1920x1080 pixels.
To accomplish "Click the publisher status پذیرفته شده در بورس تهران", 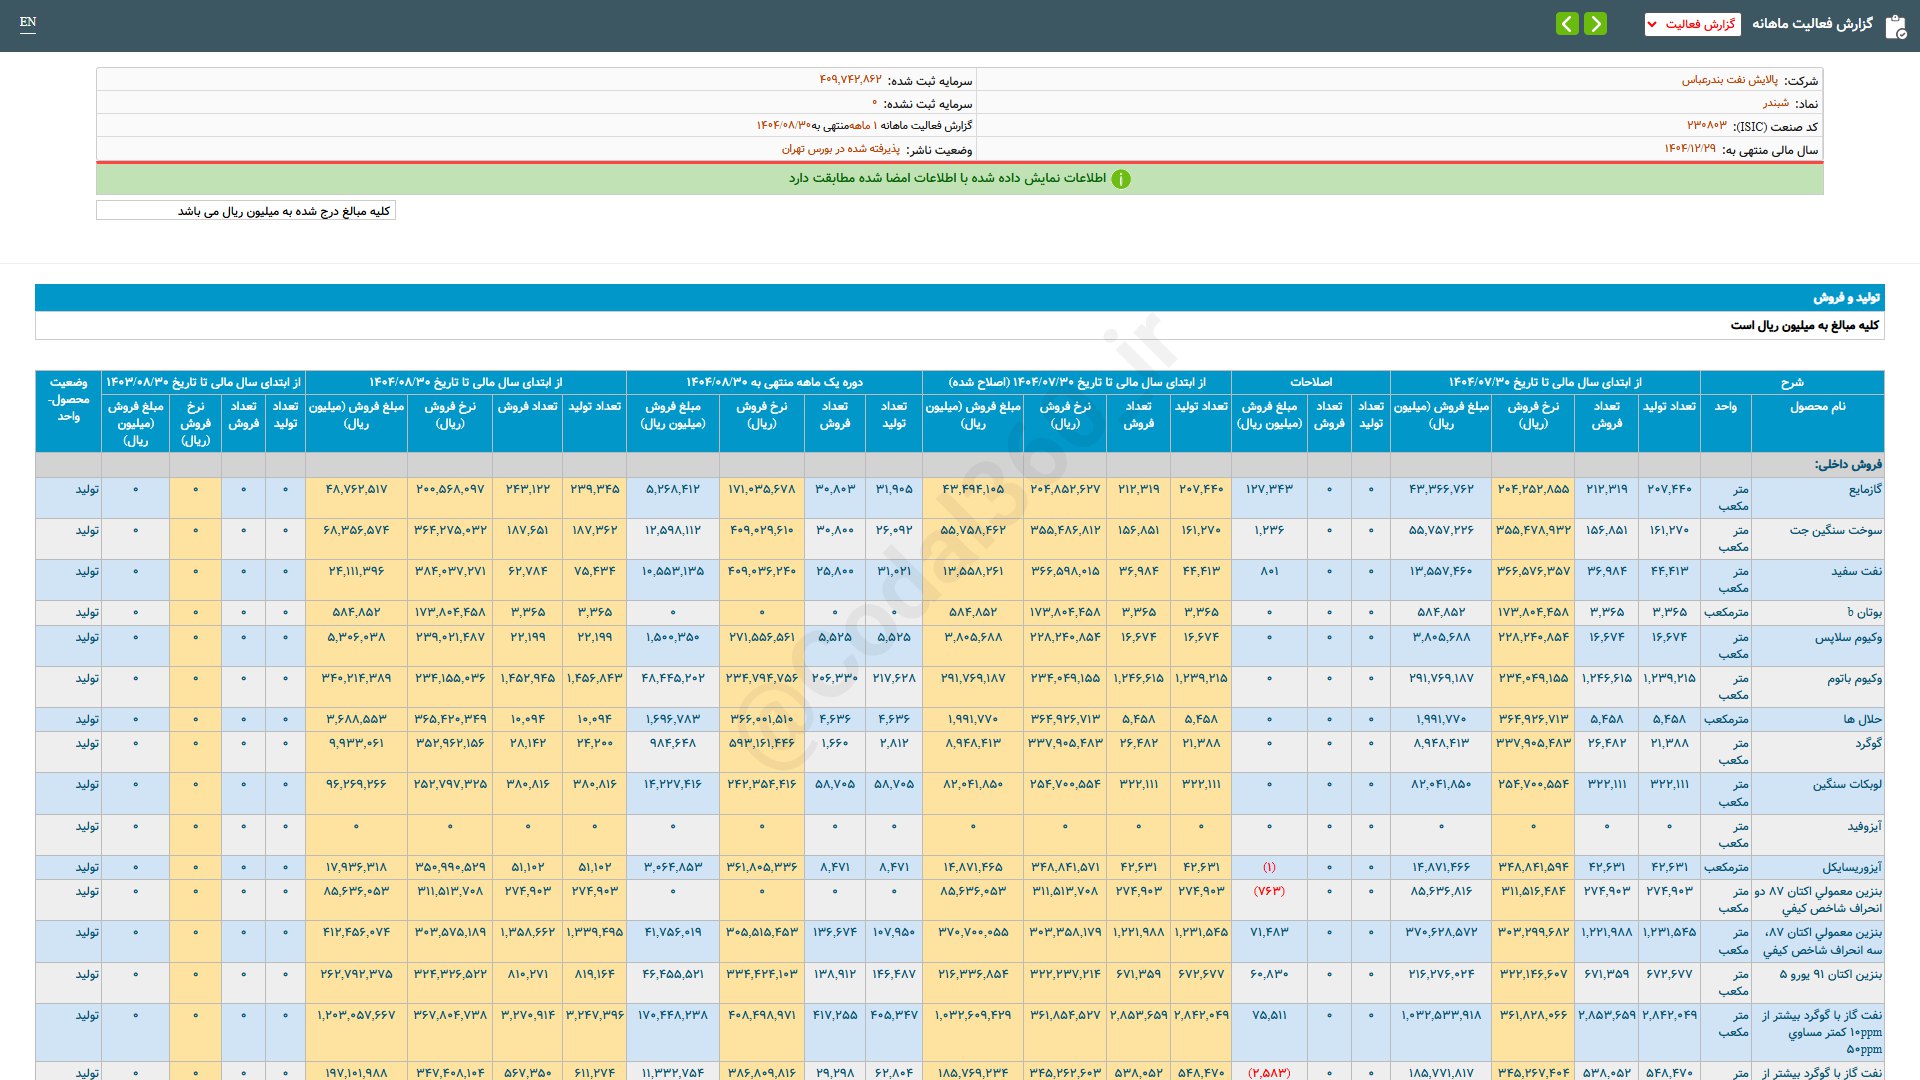I will pyautogui.click(x=840, y=149).
